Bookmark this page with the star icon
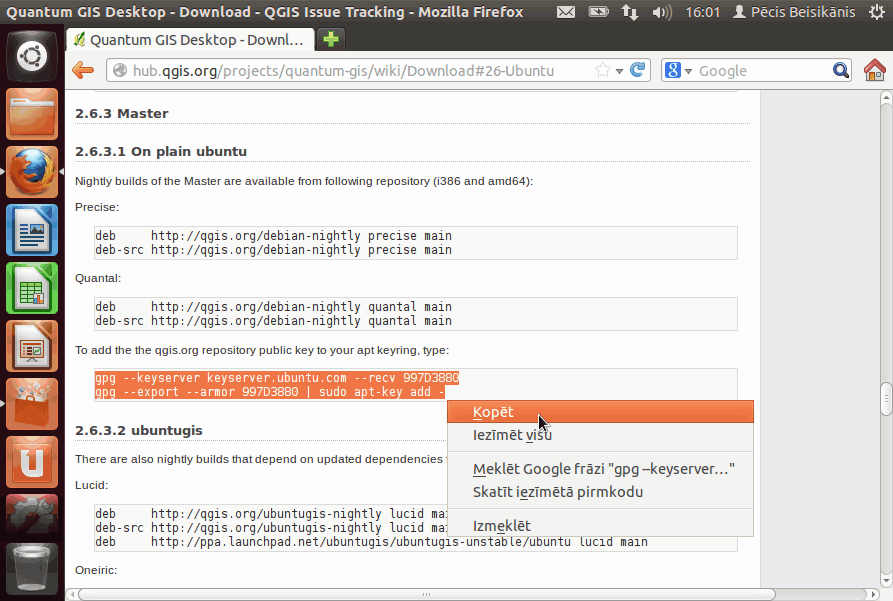Image resolution: width=893 pixels, height=601 pixels. pyautogui.click(x=603, y=71)
